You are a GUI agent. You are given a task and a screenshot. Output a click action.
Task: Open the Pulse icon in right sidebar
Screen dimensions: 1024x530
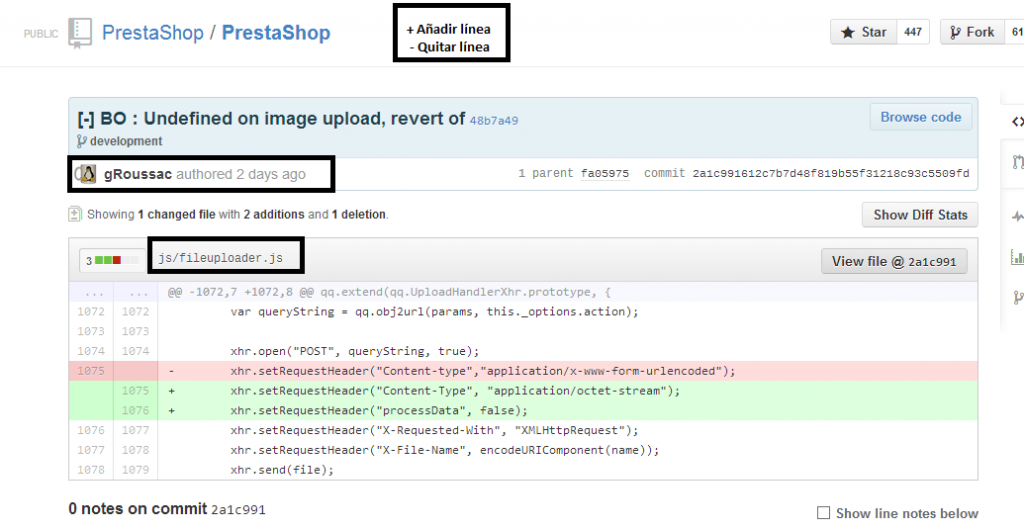click(1017, 215)
